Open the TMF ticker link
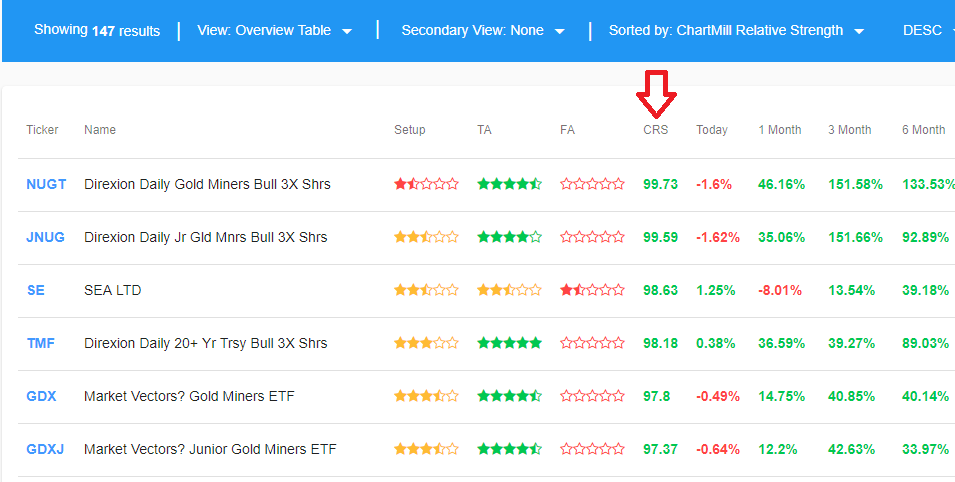The image size is (955, 482). (41, 343)
